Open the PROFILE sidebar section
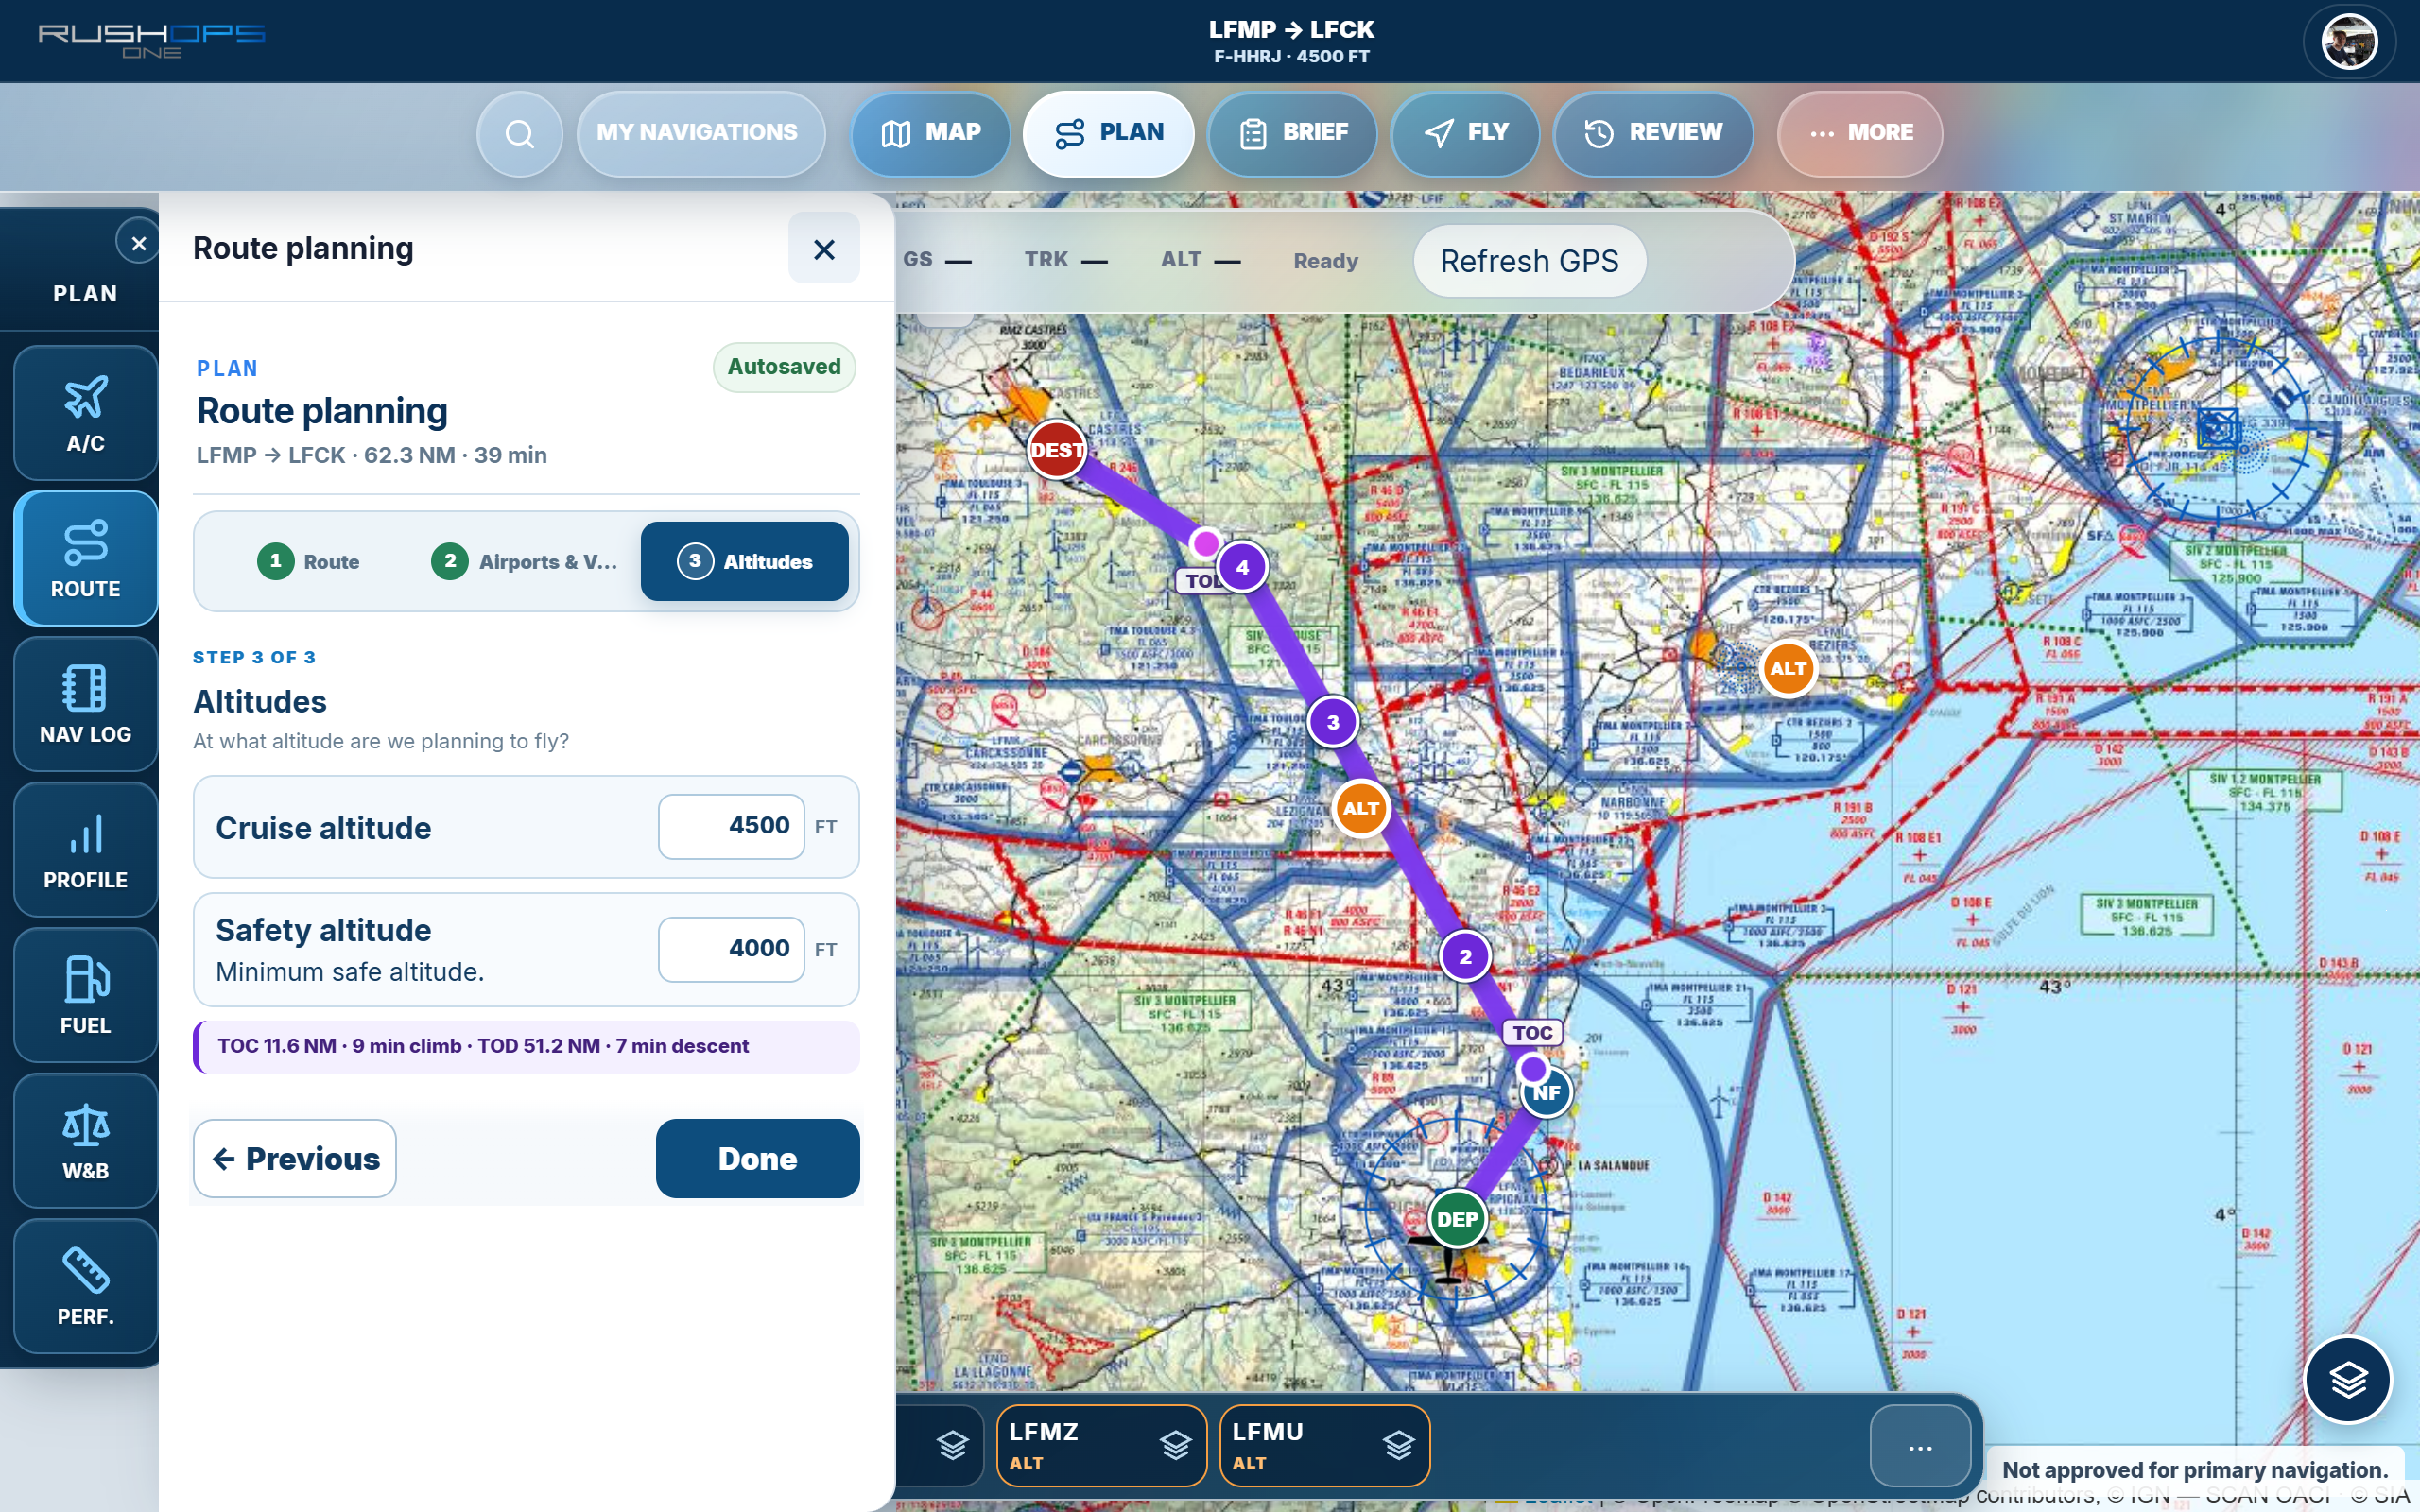The height and width of the screenshot is (1512, 2420). (86, 849)
